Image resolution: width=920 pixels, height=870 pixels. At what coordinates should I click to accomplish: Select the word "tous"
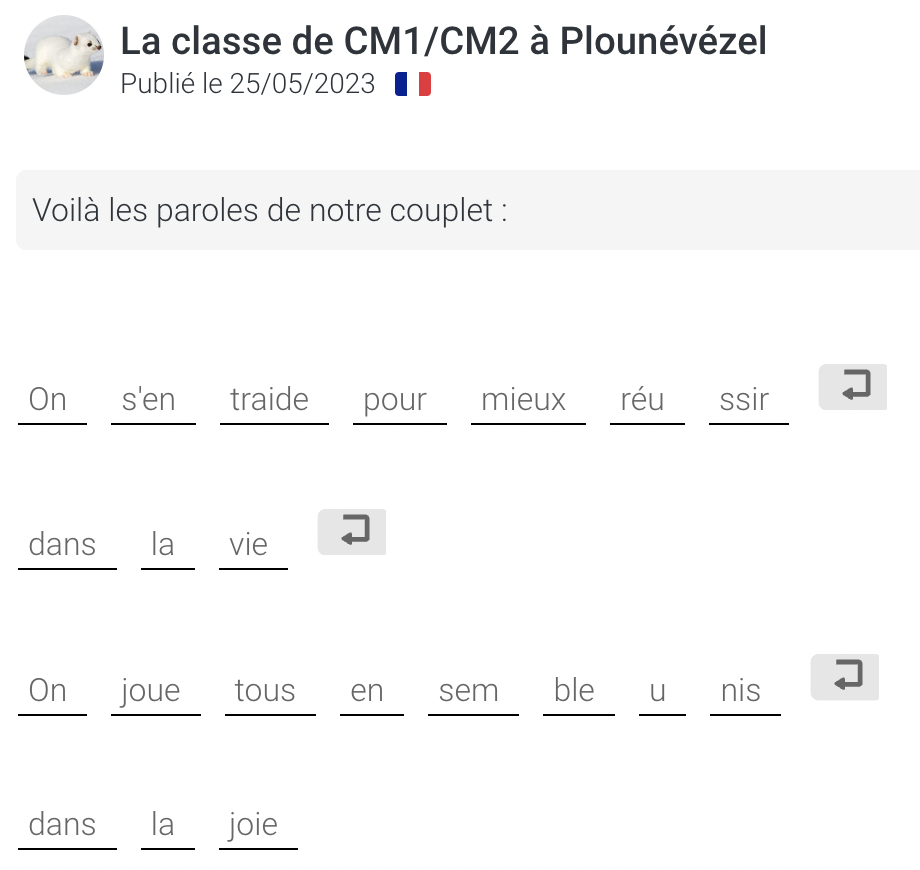265,691
